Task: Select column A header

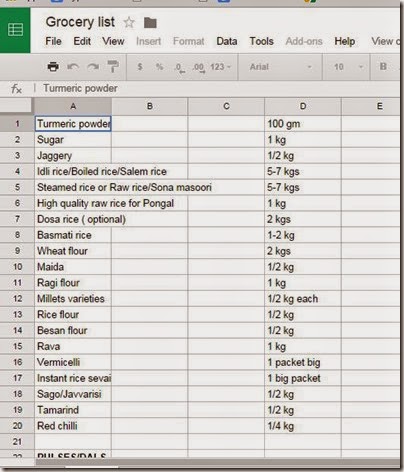Action: 73,106
